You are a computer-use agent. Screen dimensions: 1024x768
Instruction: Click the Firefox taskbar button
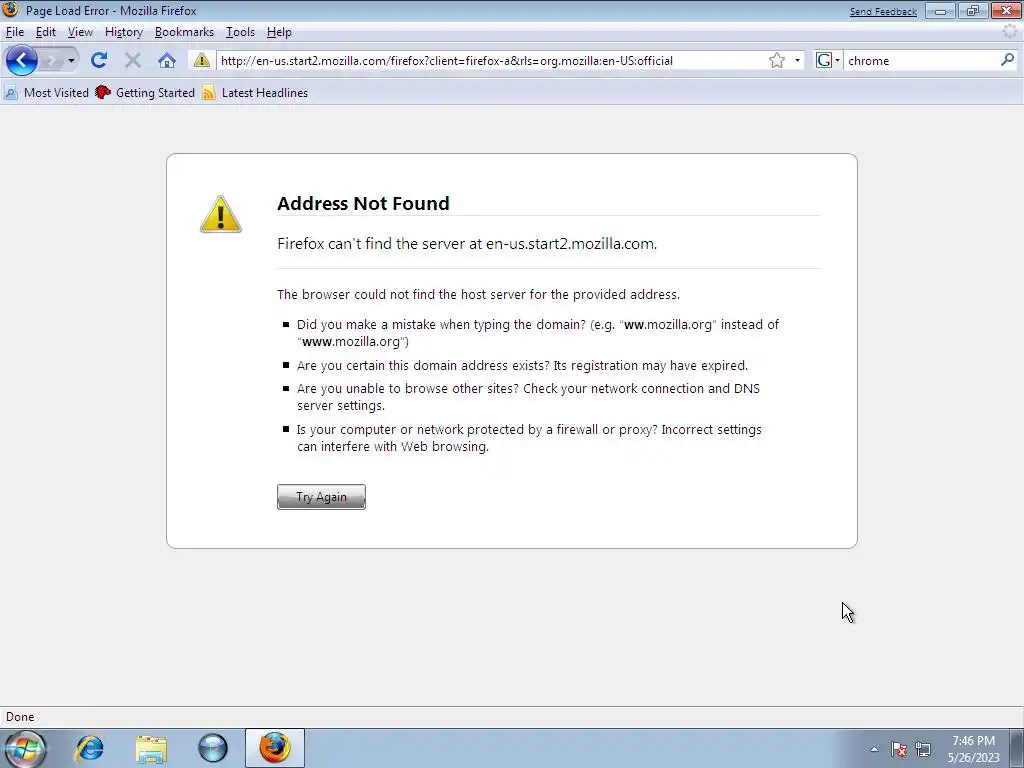pos(275,748)
